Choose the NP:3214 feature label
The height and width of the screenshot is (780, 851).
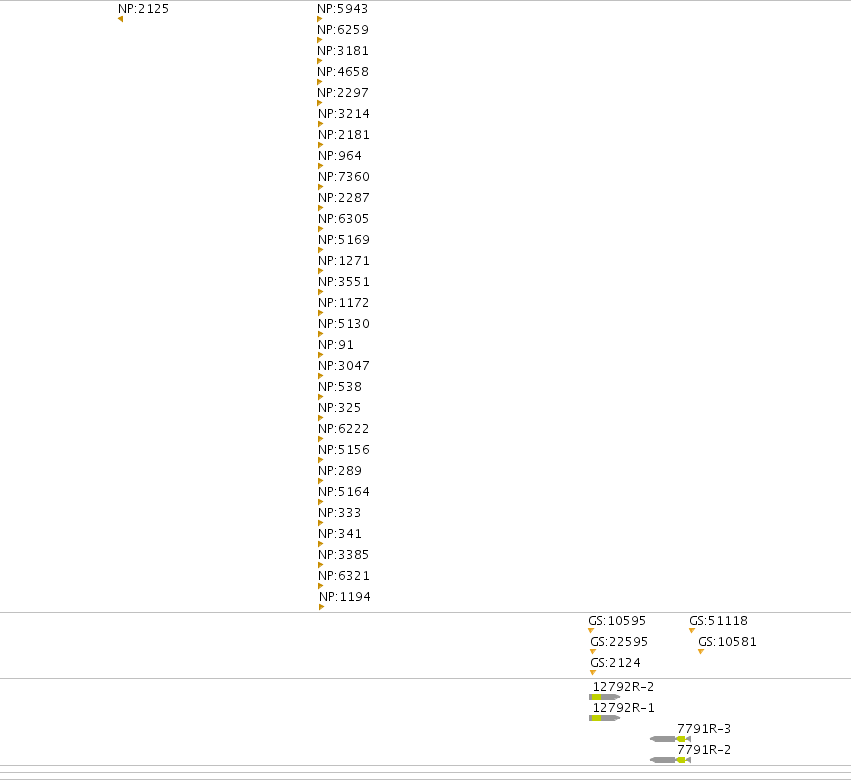344,114
